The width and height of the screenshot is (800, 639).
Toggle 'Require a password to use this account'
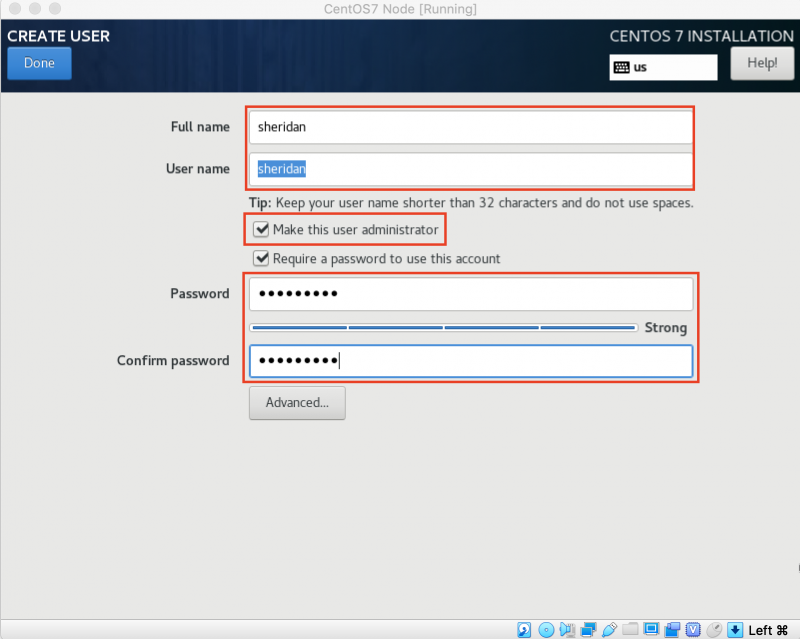tap(261, 258)
